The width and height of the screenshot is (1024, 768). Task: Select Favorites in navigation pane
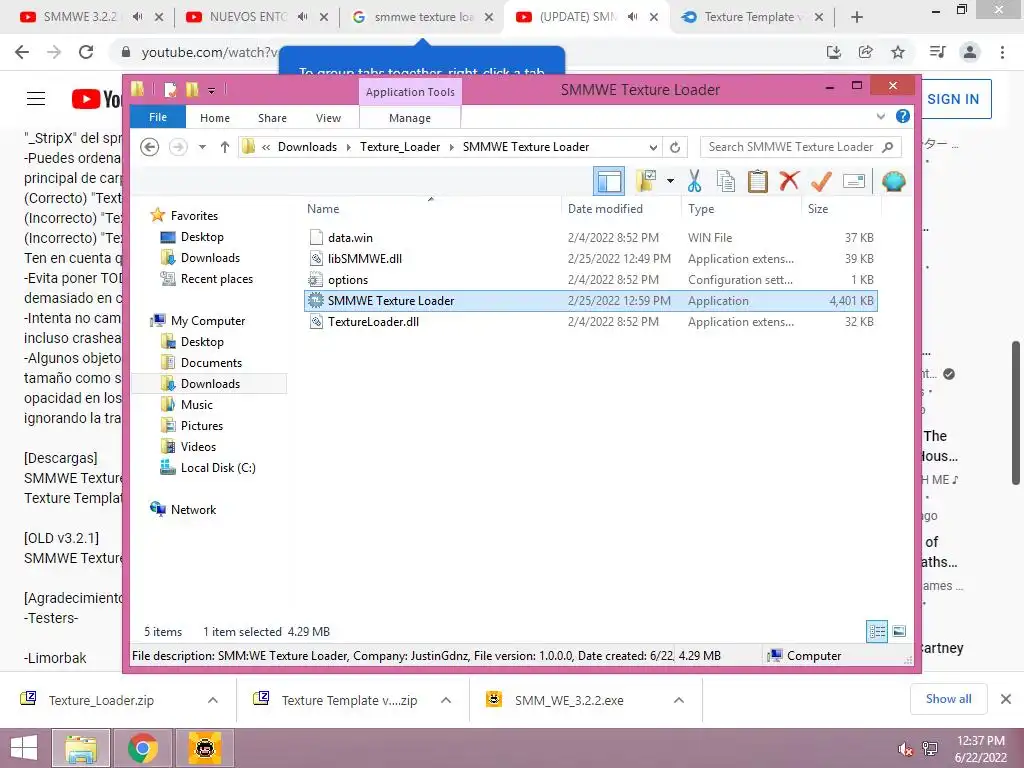click(194, 216)
